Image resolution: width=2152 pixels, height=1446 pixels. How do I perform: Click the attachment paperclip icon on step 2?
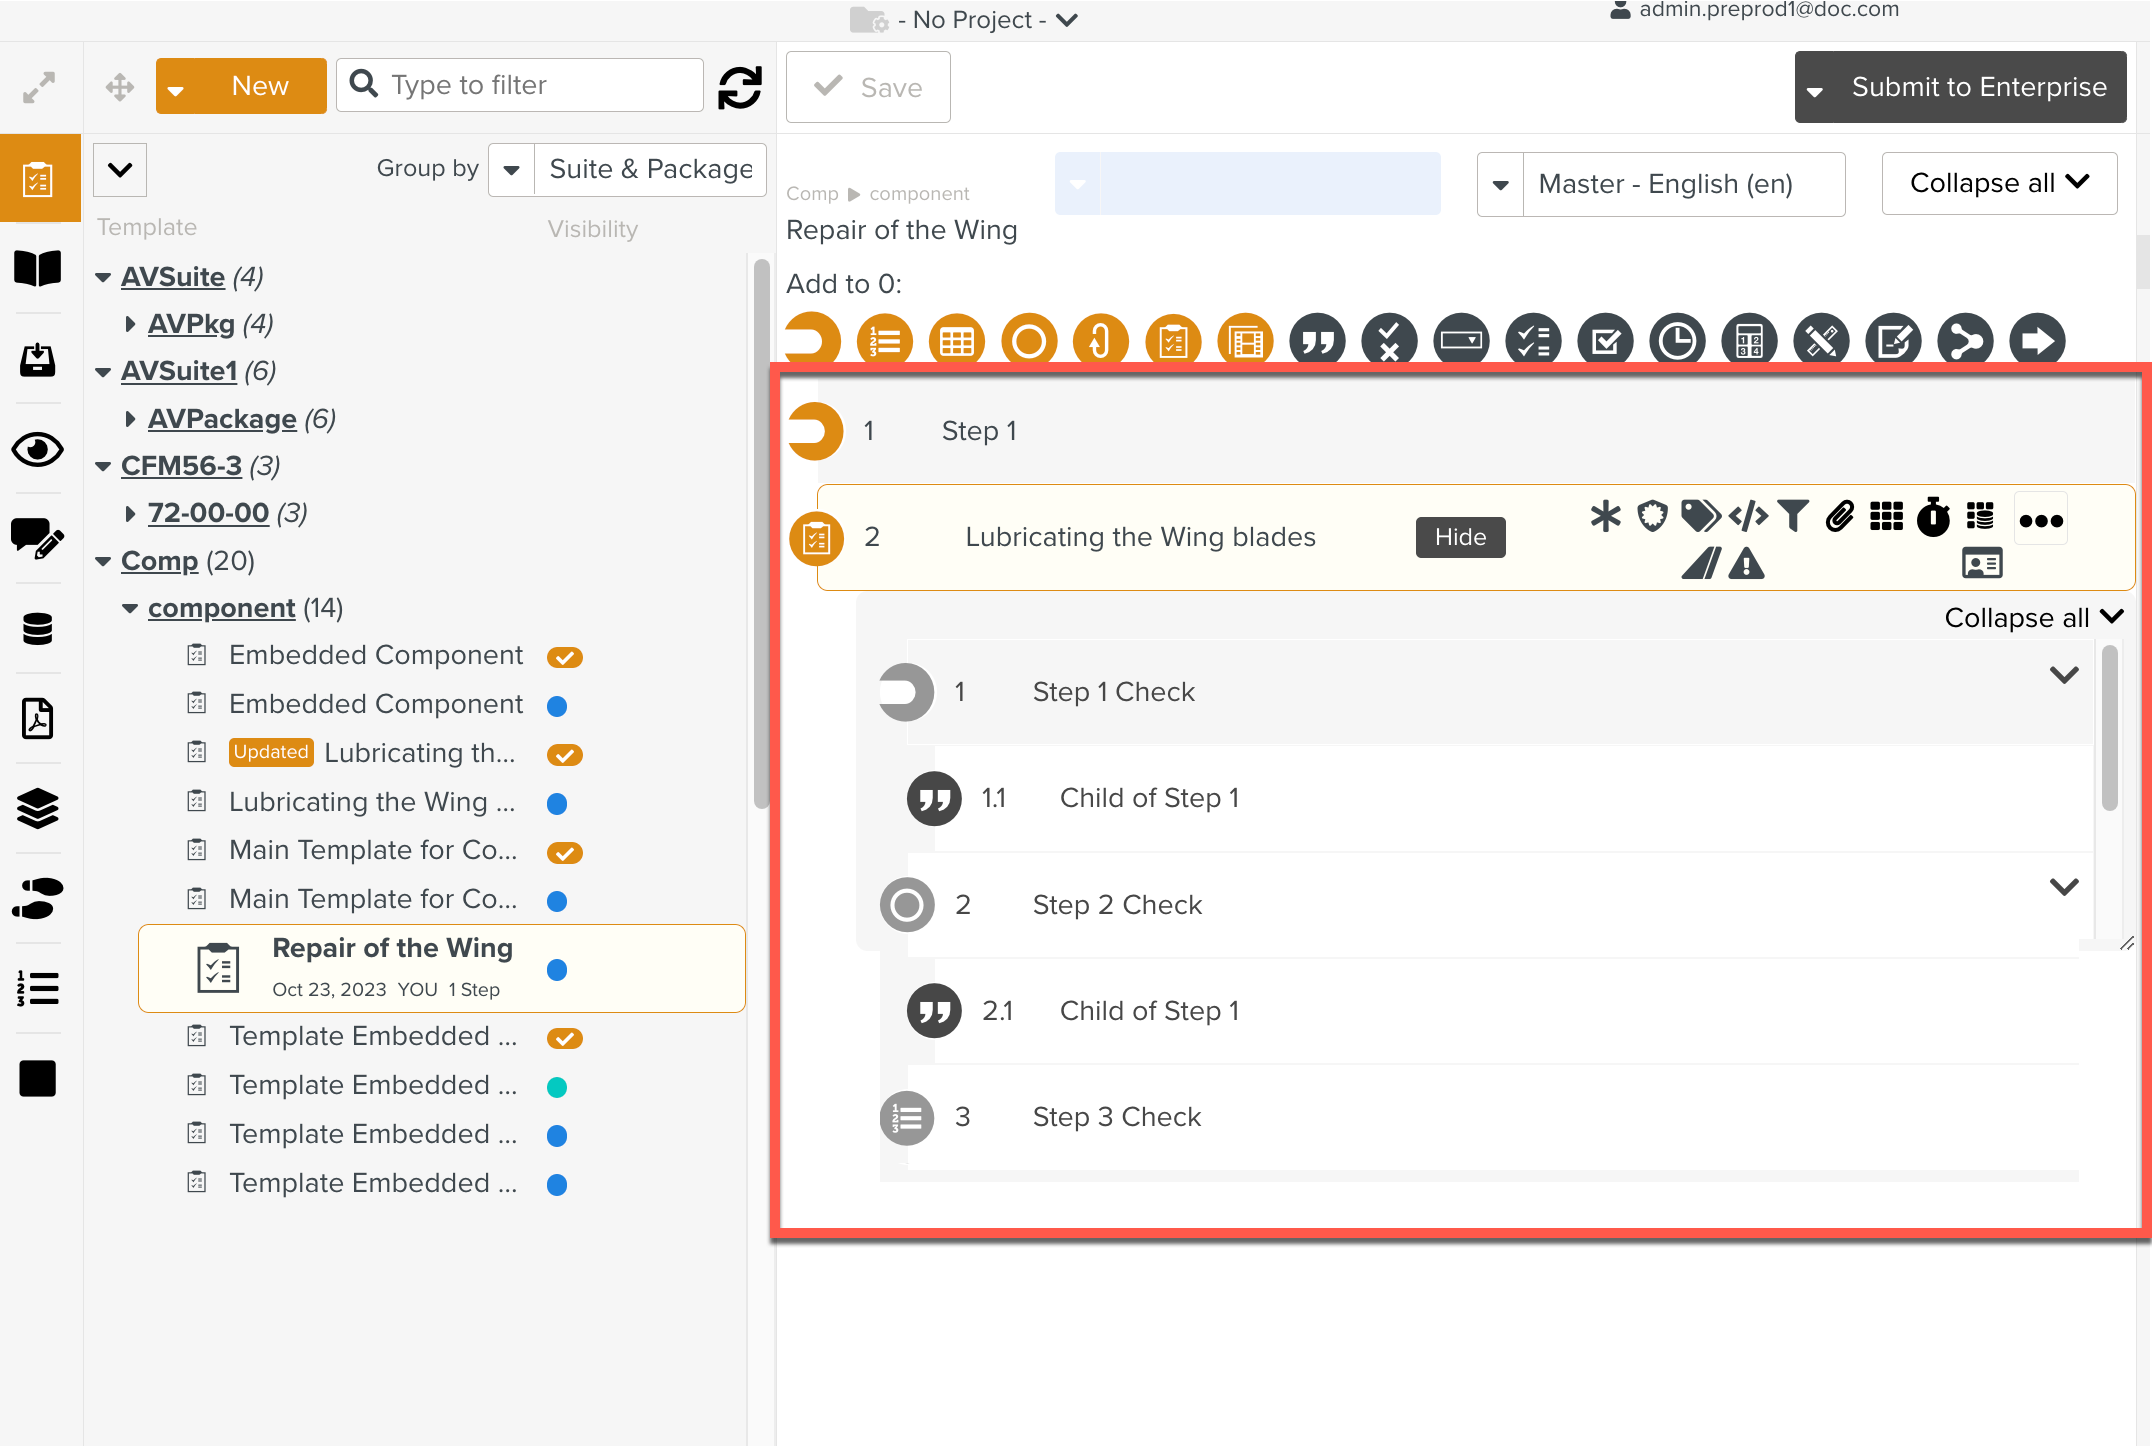(x=1839, y=516)
